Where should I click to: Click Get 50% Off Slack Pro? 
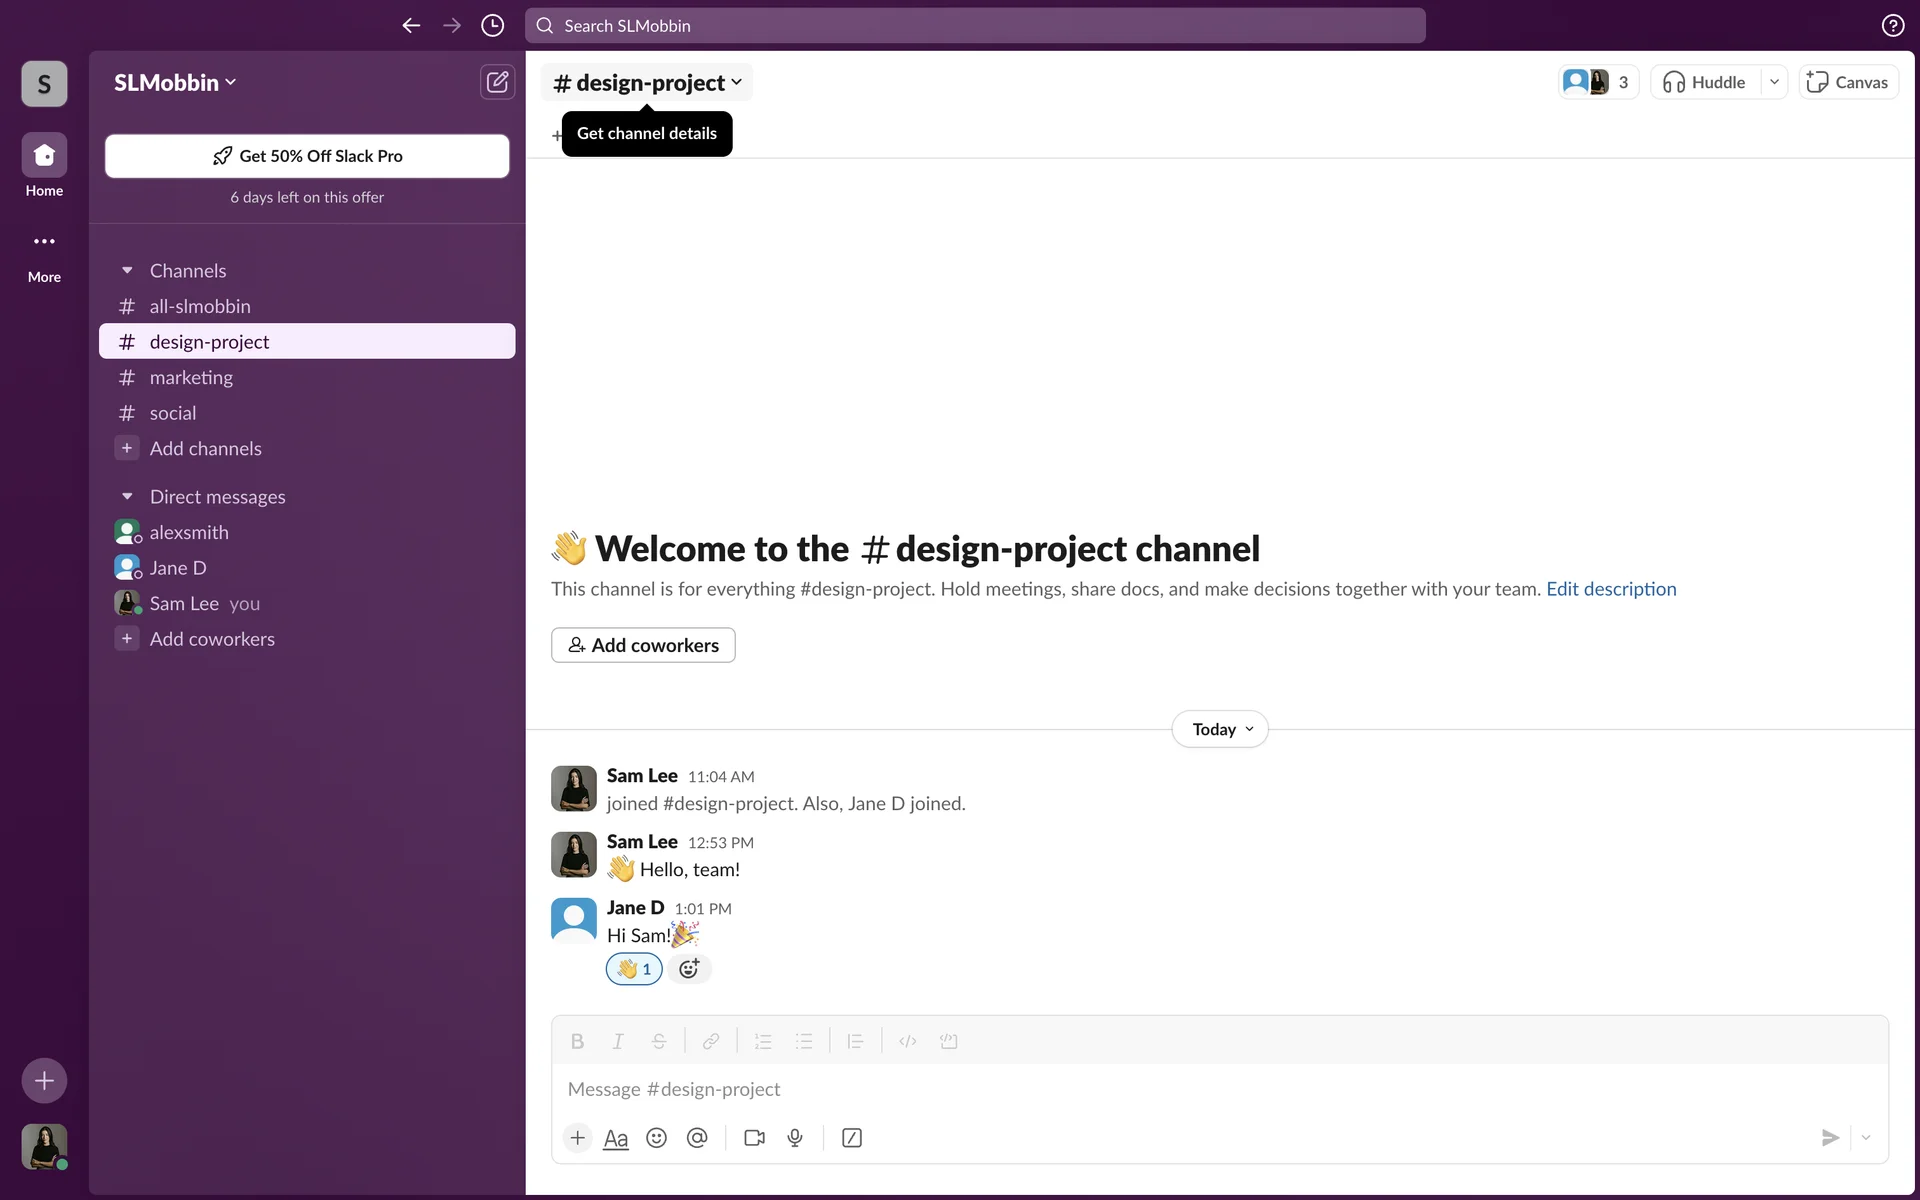307,156
